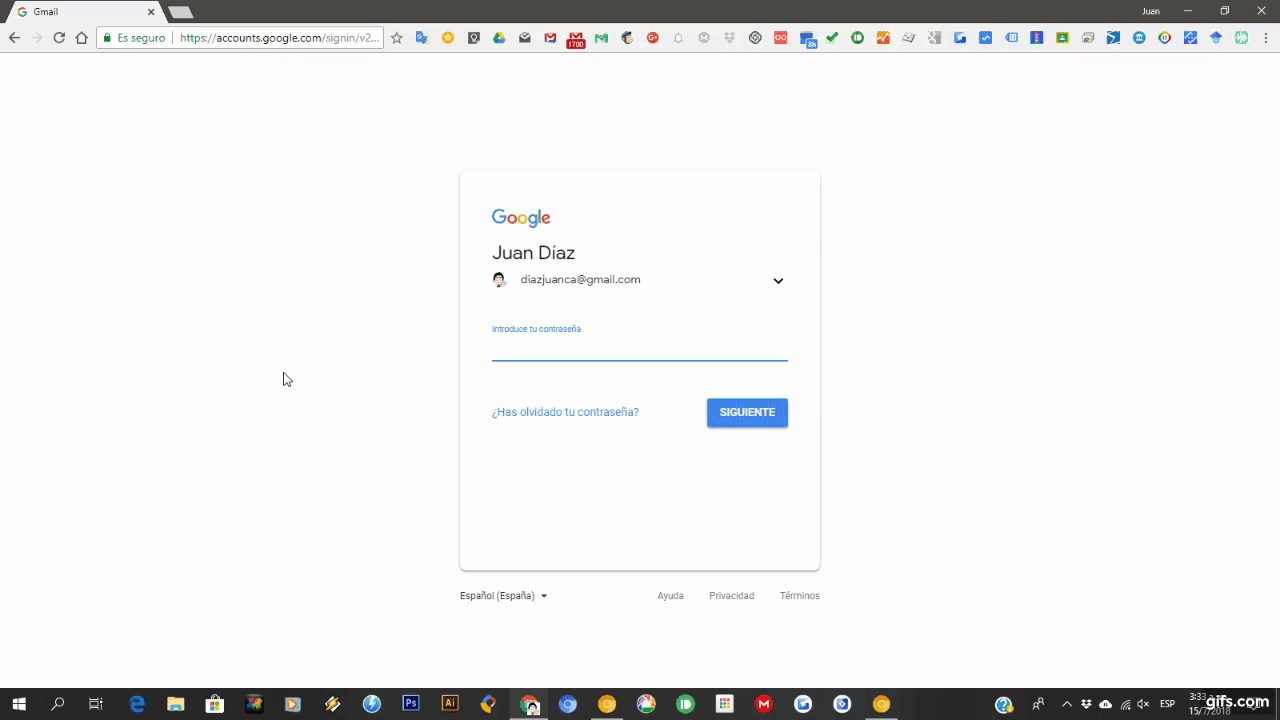Open Task View on taskbar
Viewport: 1280px width, 720px height.
pyautogui.click(x=96, y=704)
